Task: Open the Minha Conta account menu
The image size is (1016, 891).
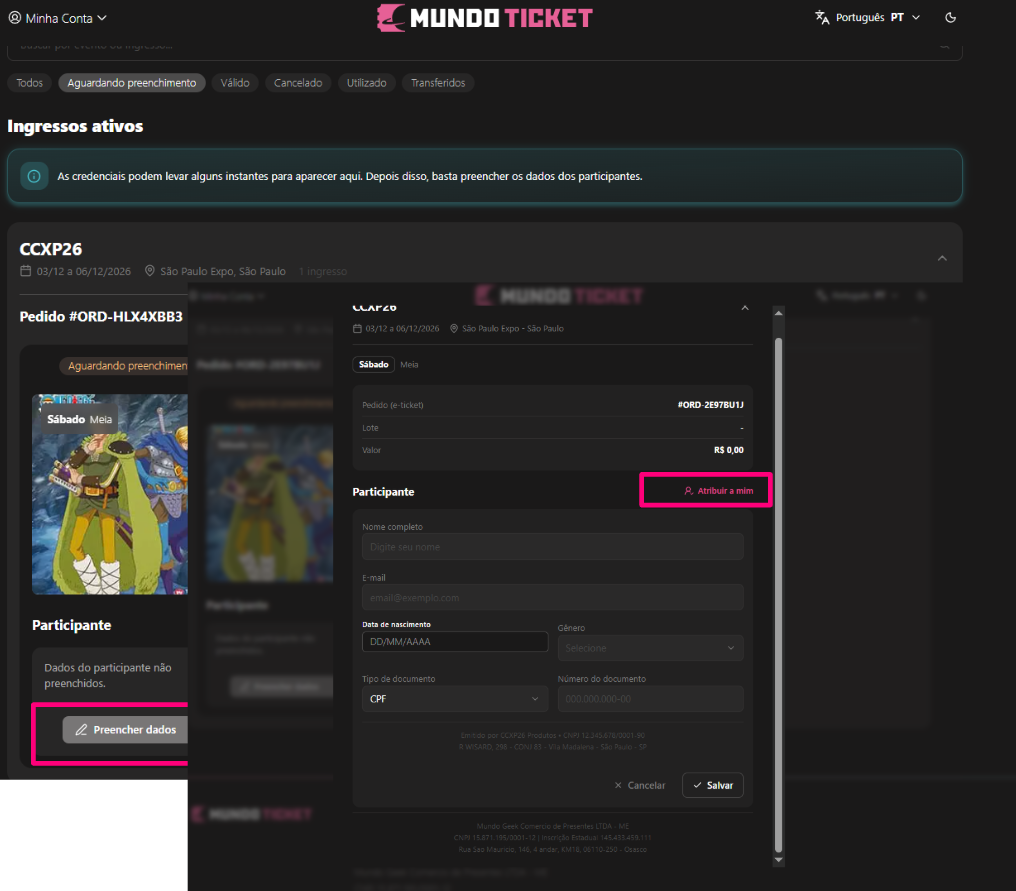Action: click(x=57, y=18)
